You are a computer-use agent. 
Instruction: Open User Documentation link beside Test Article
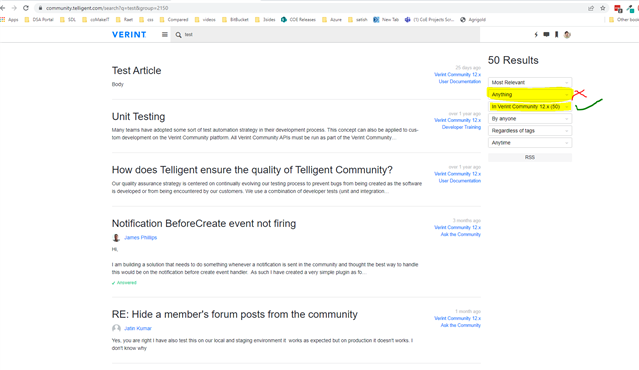pyautogui.click(x=460, y=81)
